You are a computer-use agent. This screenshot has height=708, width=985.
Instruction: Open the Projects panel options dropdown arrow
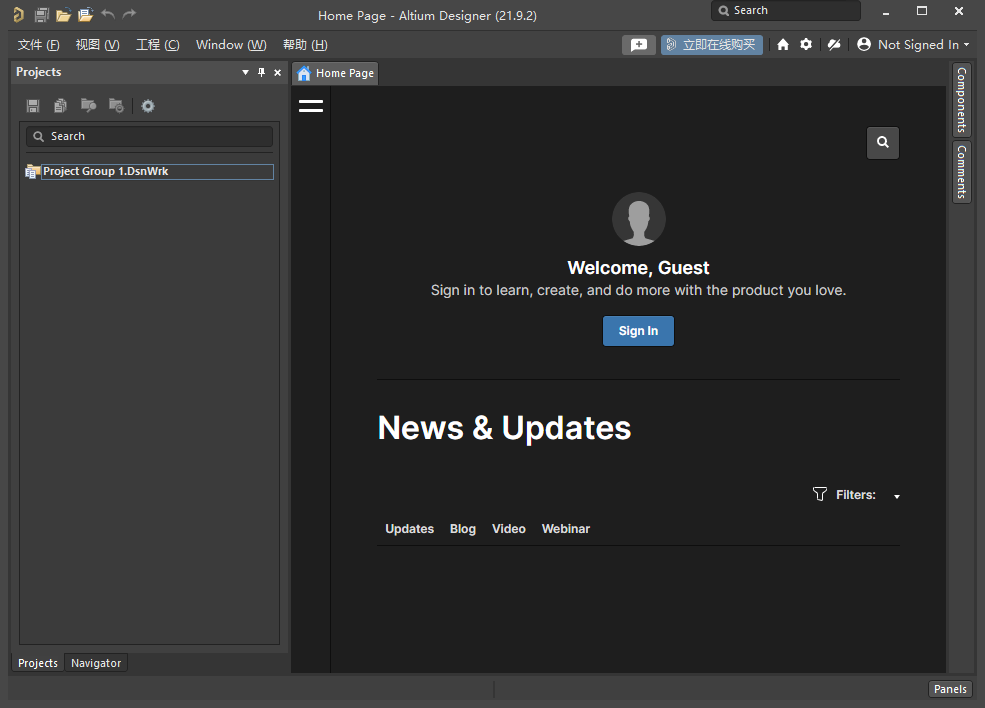246,72
